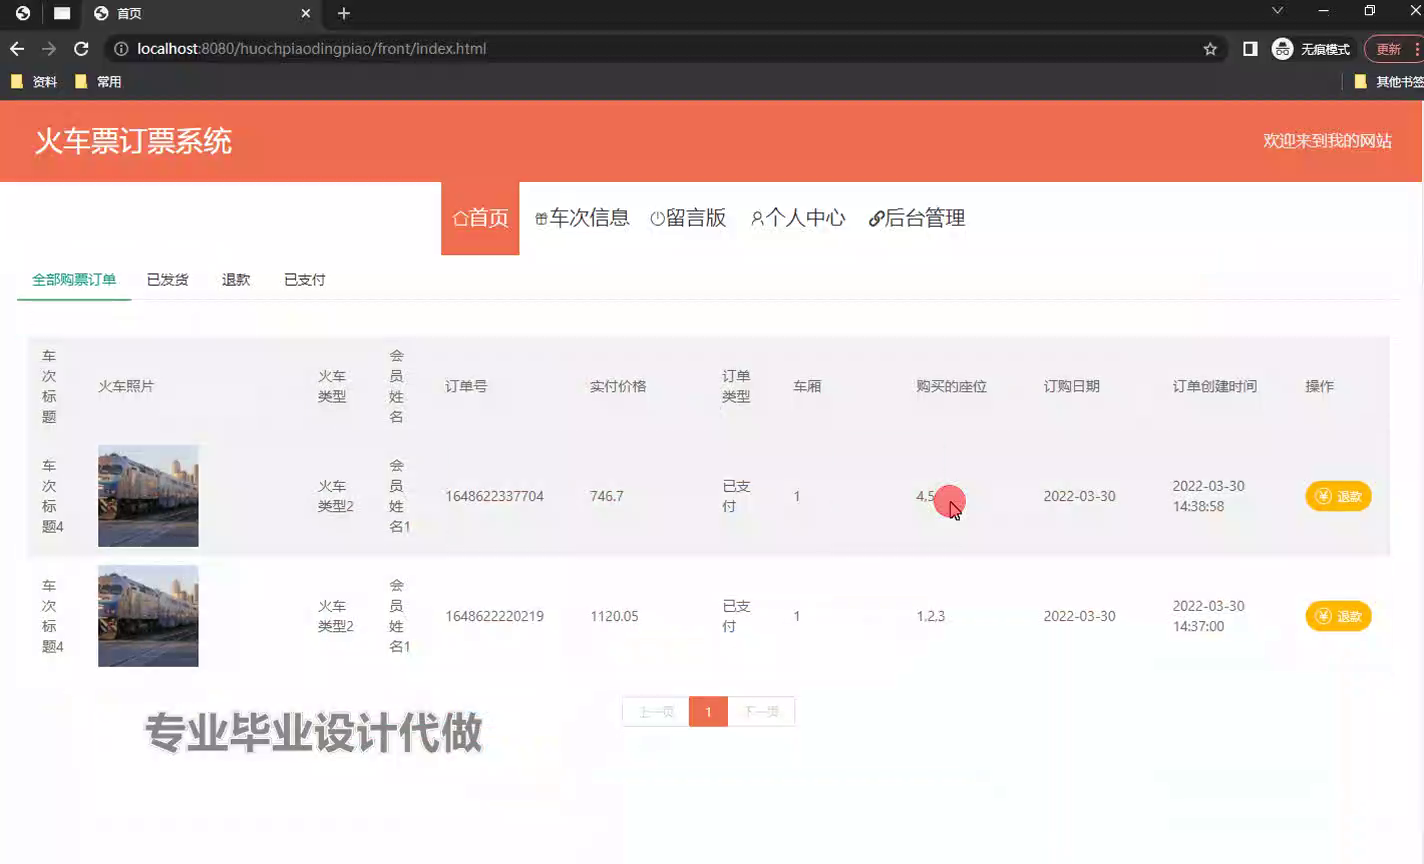Close the 首页 browser tab

(306, 13)
